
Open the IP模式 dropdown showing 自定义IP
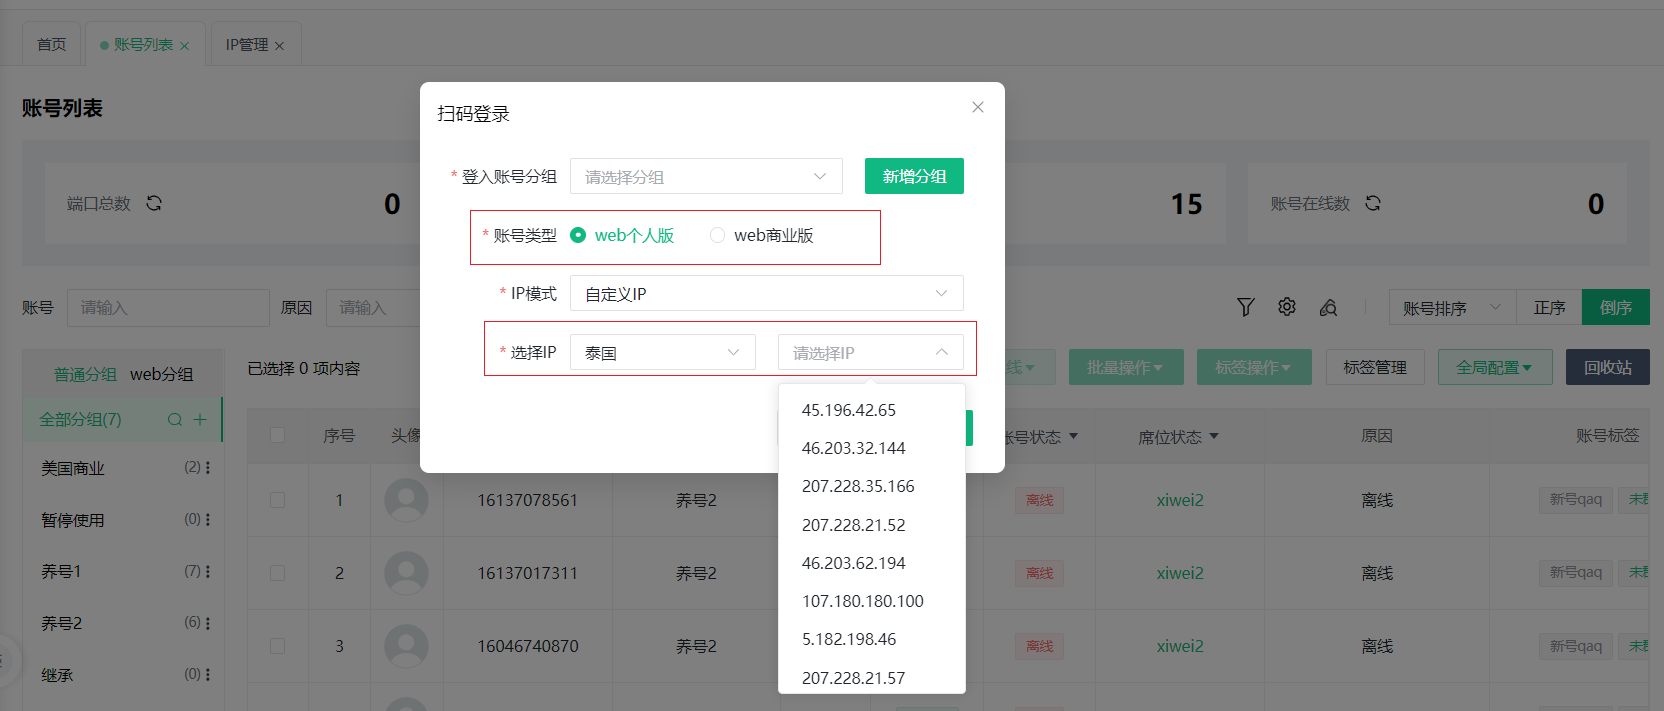pyautogui.click(x=767, y=293)
